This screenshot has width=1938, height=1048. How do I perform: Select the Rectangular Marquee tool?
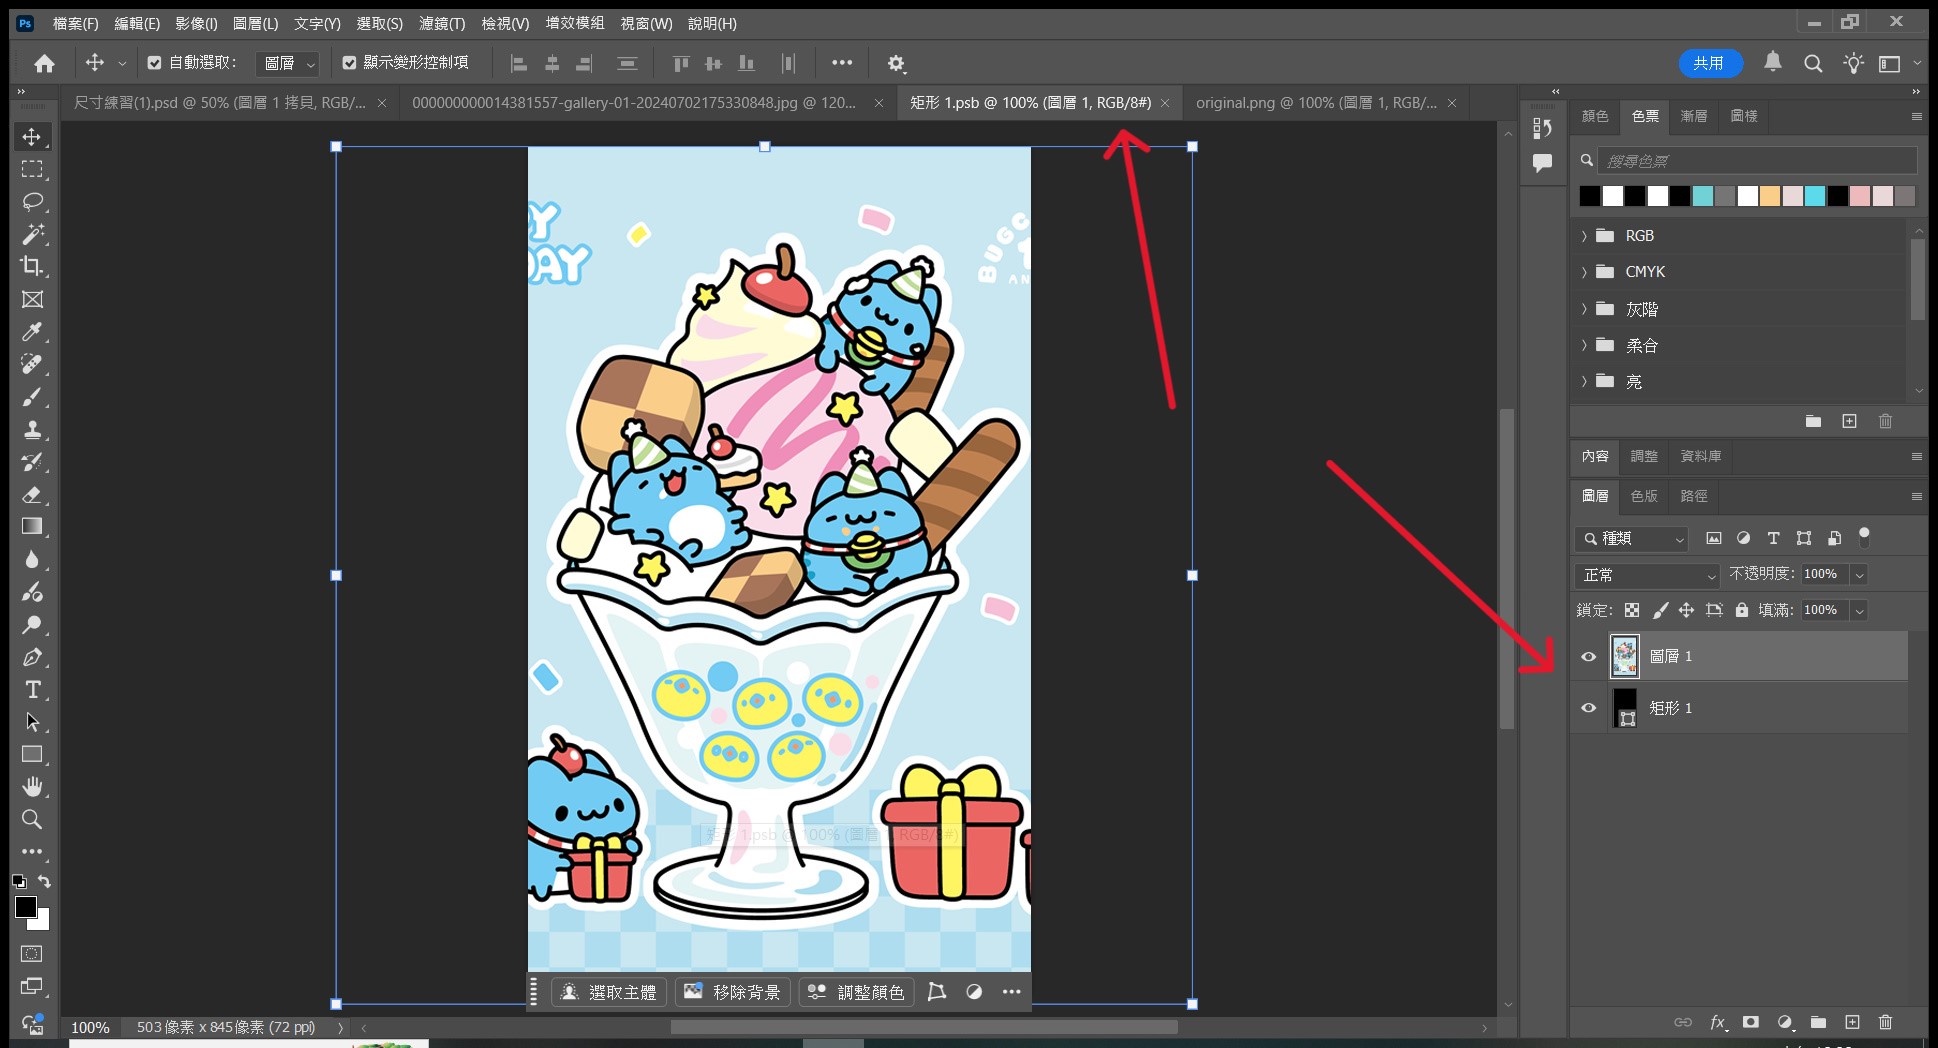[x=32, y=169]
